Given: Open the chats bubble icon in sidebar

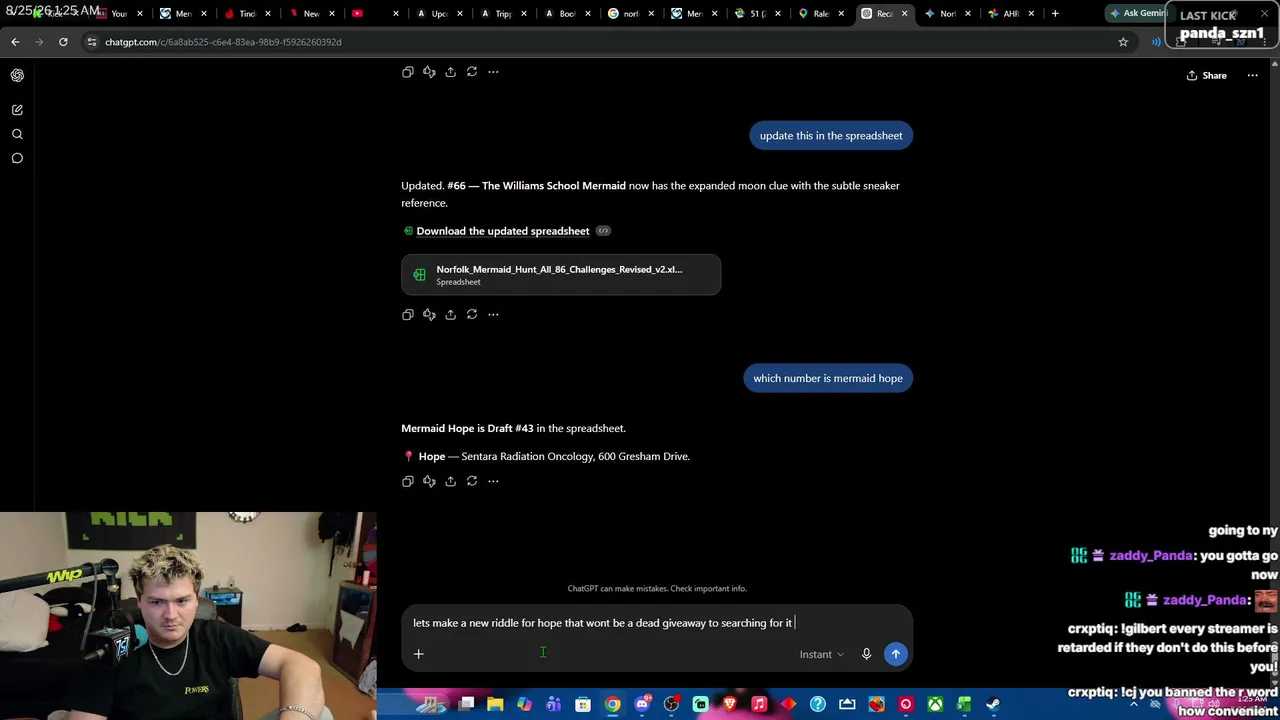Looking at the screenshot, I should tap(17, 158).
